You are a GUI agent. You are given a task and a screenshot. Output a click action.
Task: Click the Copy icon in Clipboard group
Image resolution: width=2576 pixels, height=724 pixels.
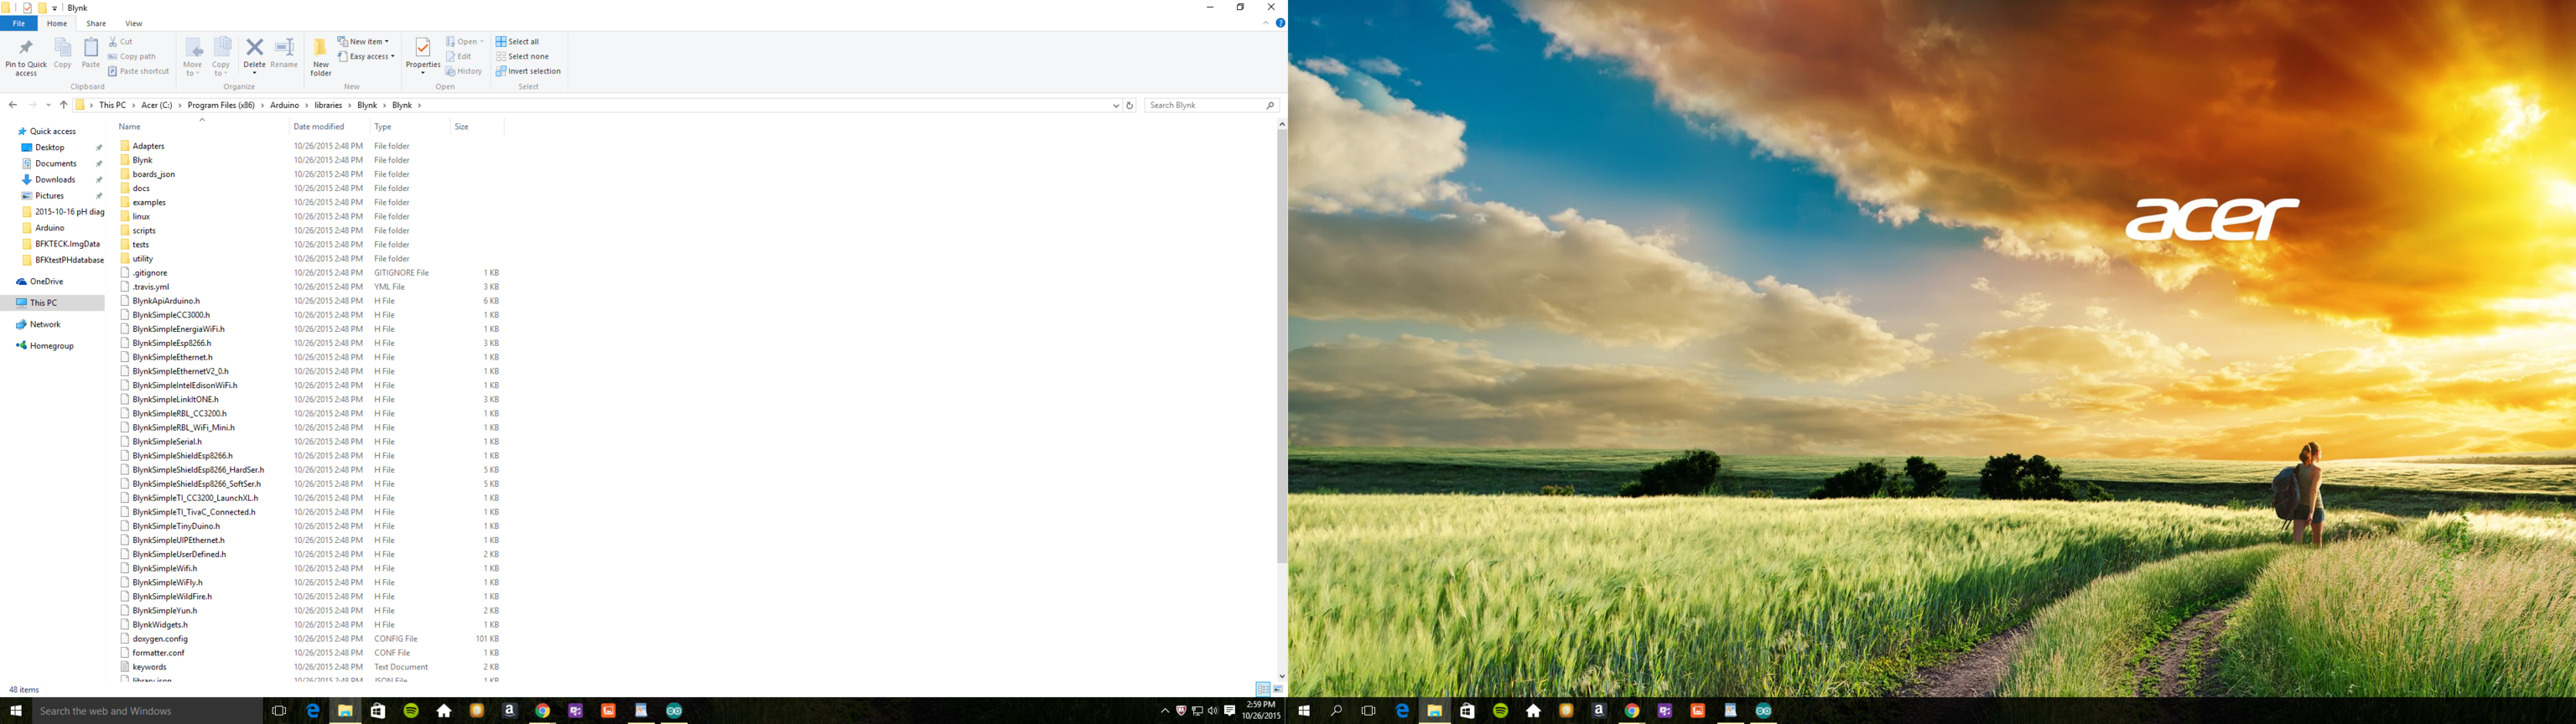(62, 53)
